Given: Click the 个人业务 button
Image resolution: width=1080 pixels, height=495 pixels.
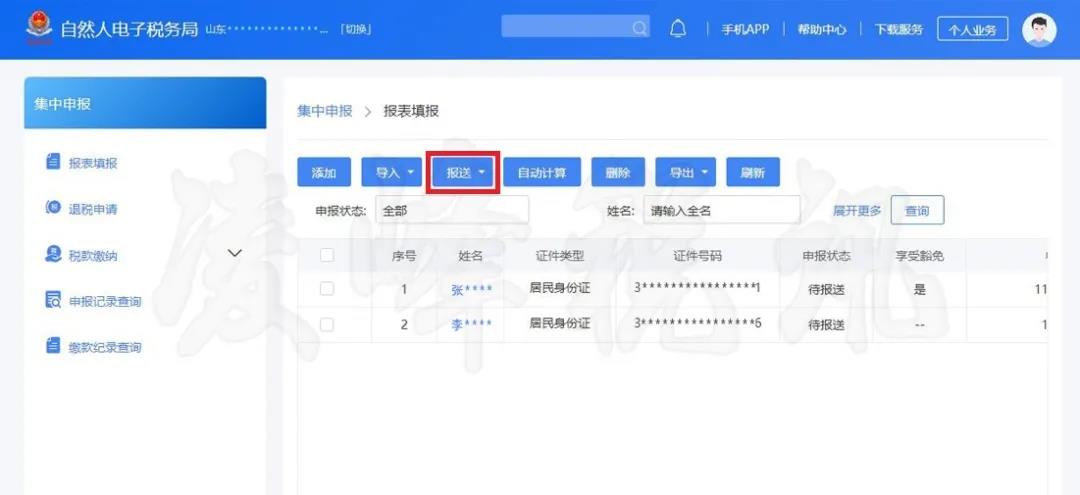Looking at the screenshot, I should (973, 30).
